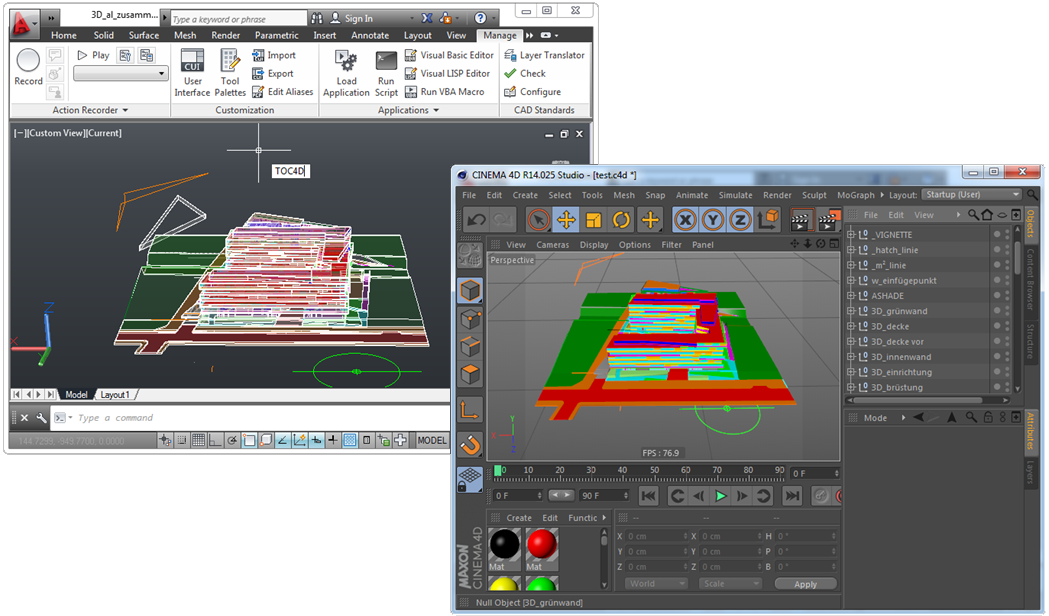Select the Live Selection tool in Cinema 4D
The width and height of the screenshot is (1049, 616).
coord(538,219)
